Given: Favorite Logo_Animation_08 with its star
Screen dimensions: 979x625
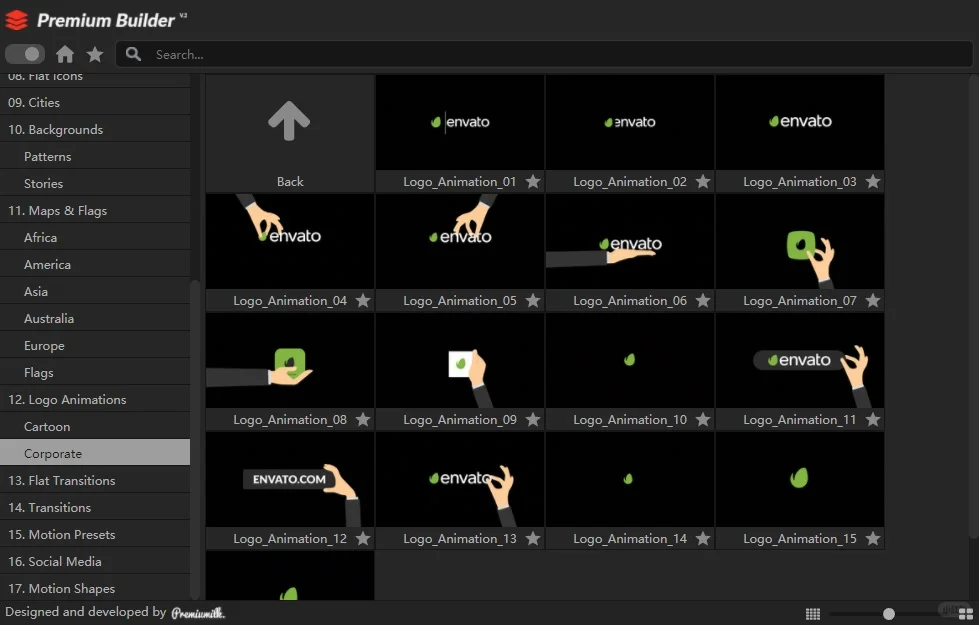Looking at the screenshot, I should [x=363, y=420].
